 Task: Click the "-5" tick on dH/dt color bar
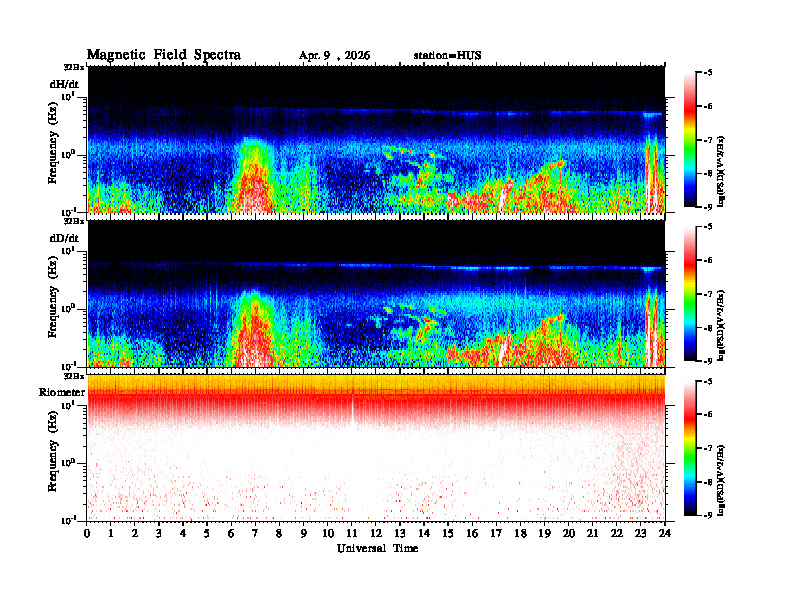708,73
